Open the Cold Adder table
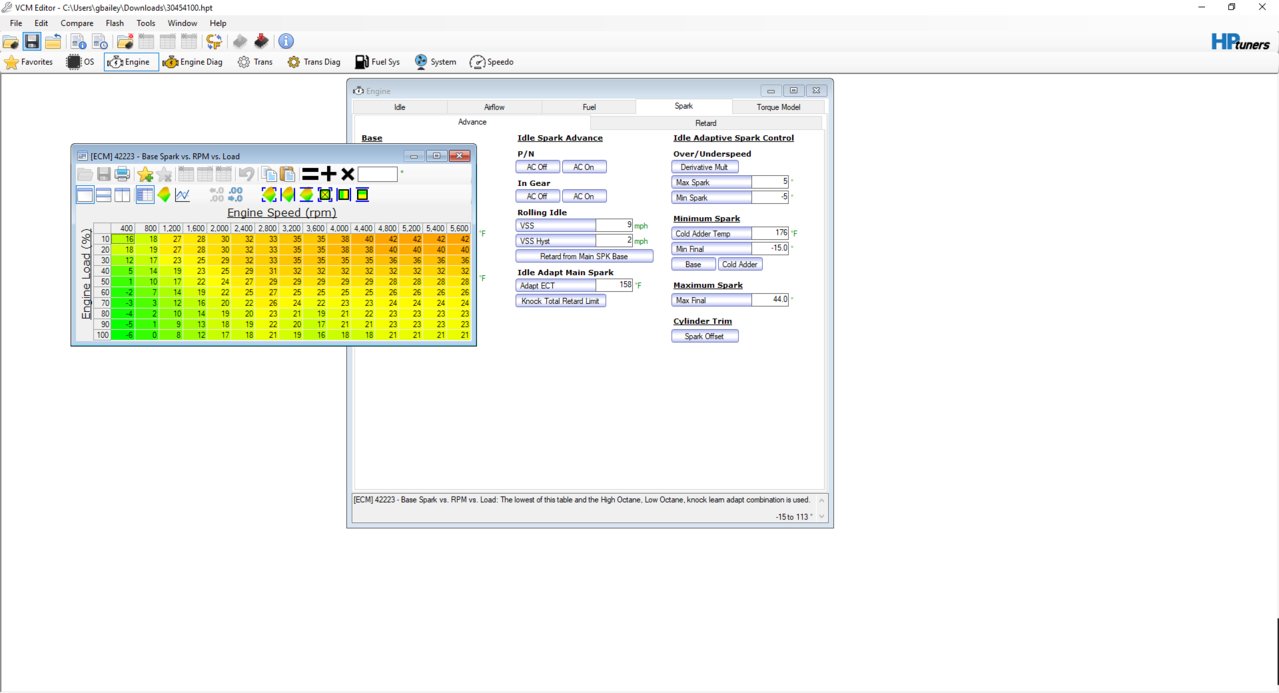 [740, 264]
